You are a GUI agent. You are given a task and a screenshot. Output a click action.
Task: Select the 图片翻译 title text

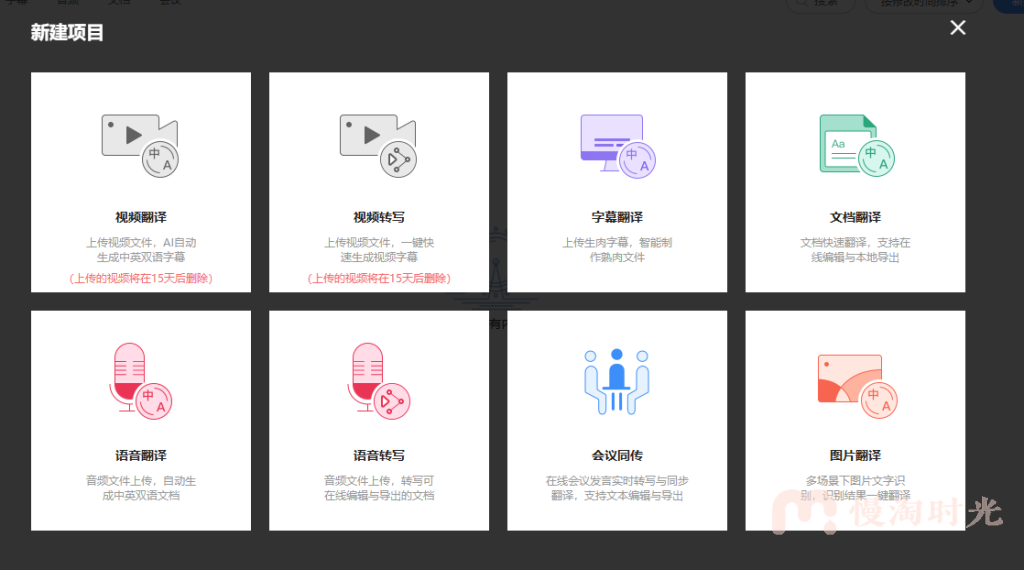tap(856, 456)
